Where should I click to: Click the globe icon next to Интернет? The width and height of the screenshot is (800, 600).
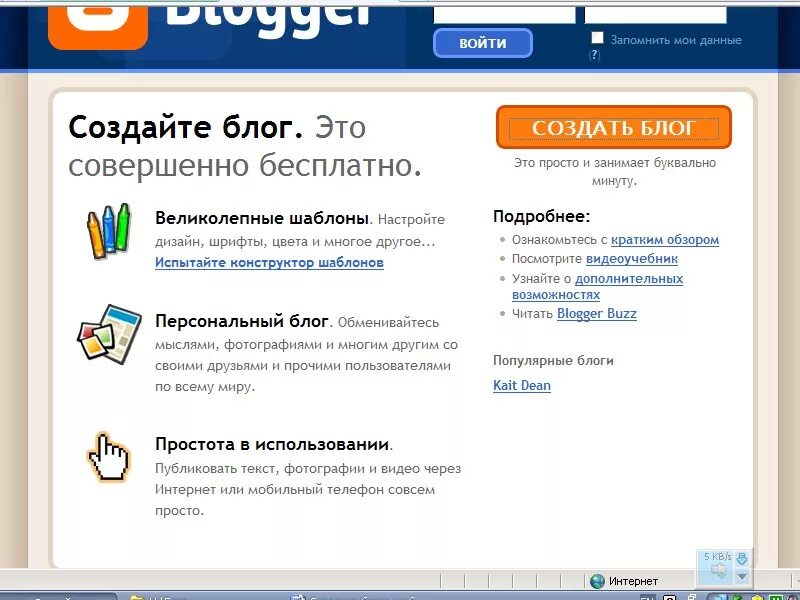point(597,581)
